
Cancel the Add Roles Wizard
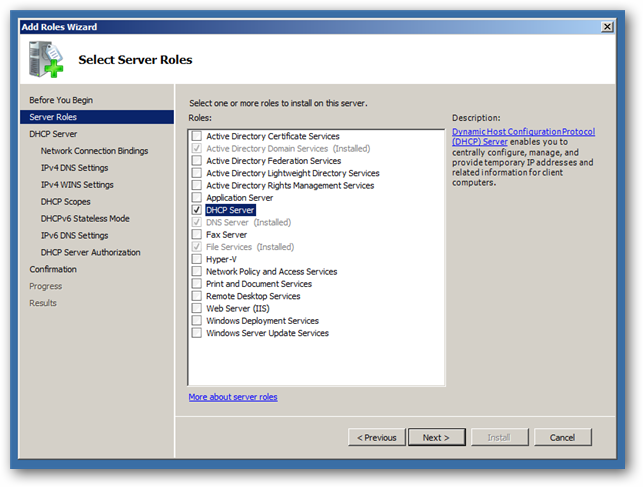pos(563,437)
